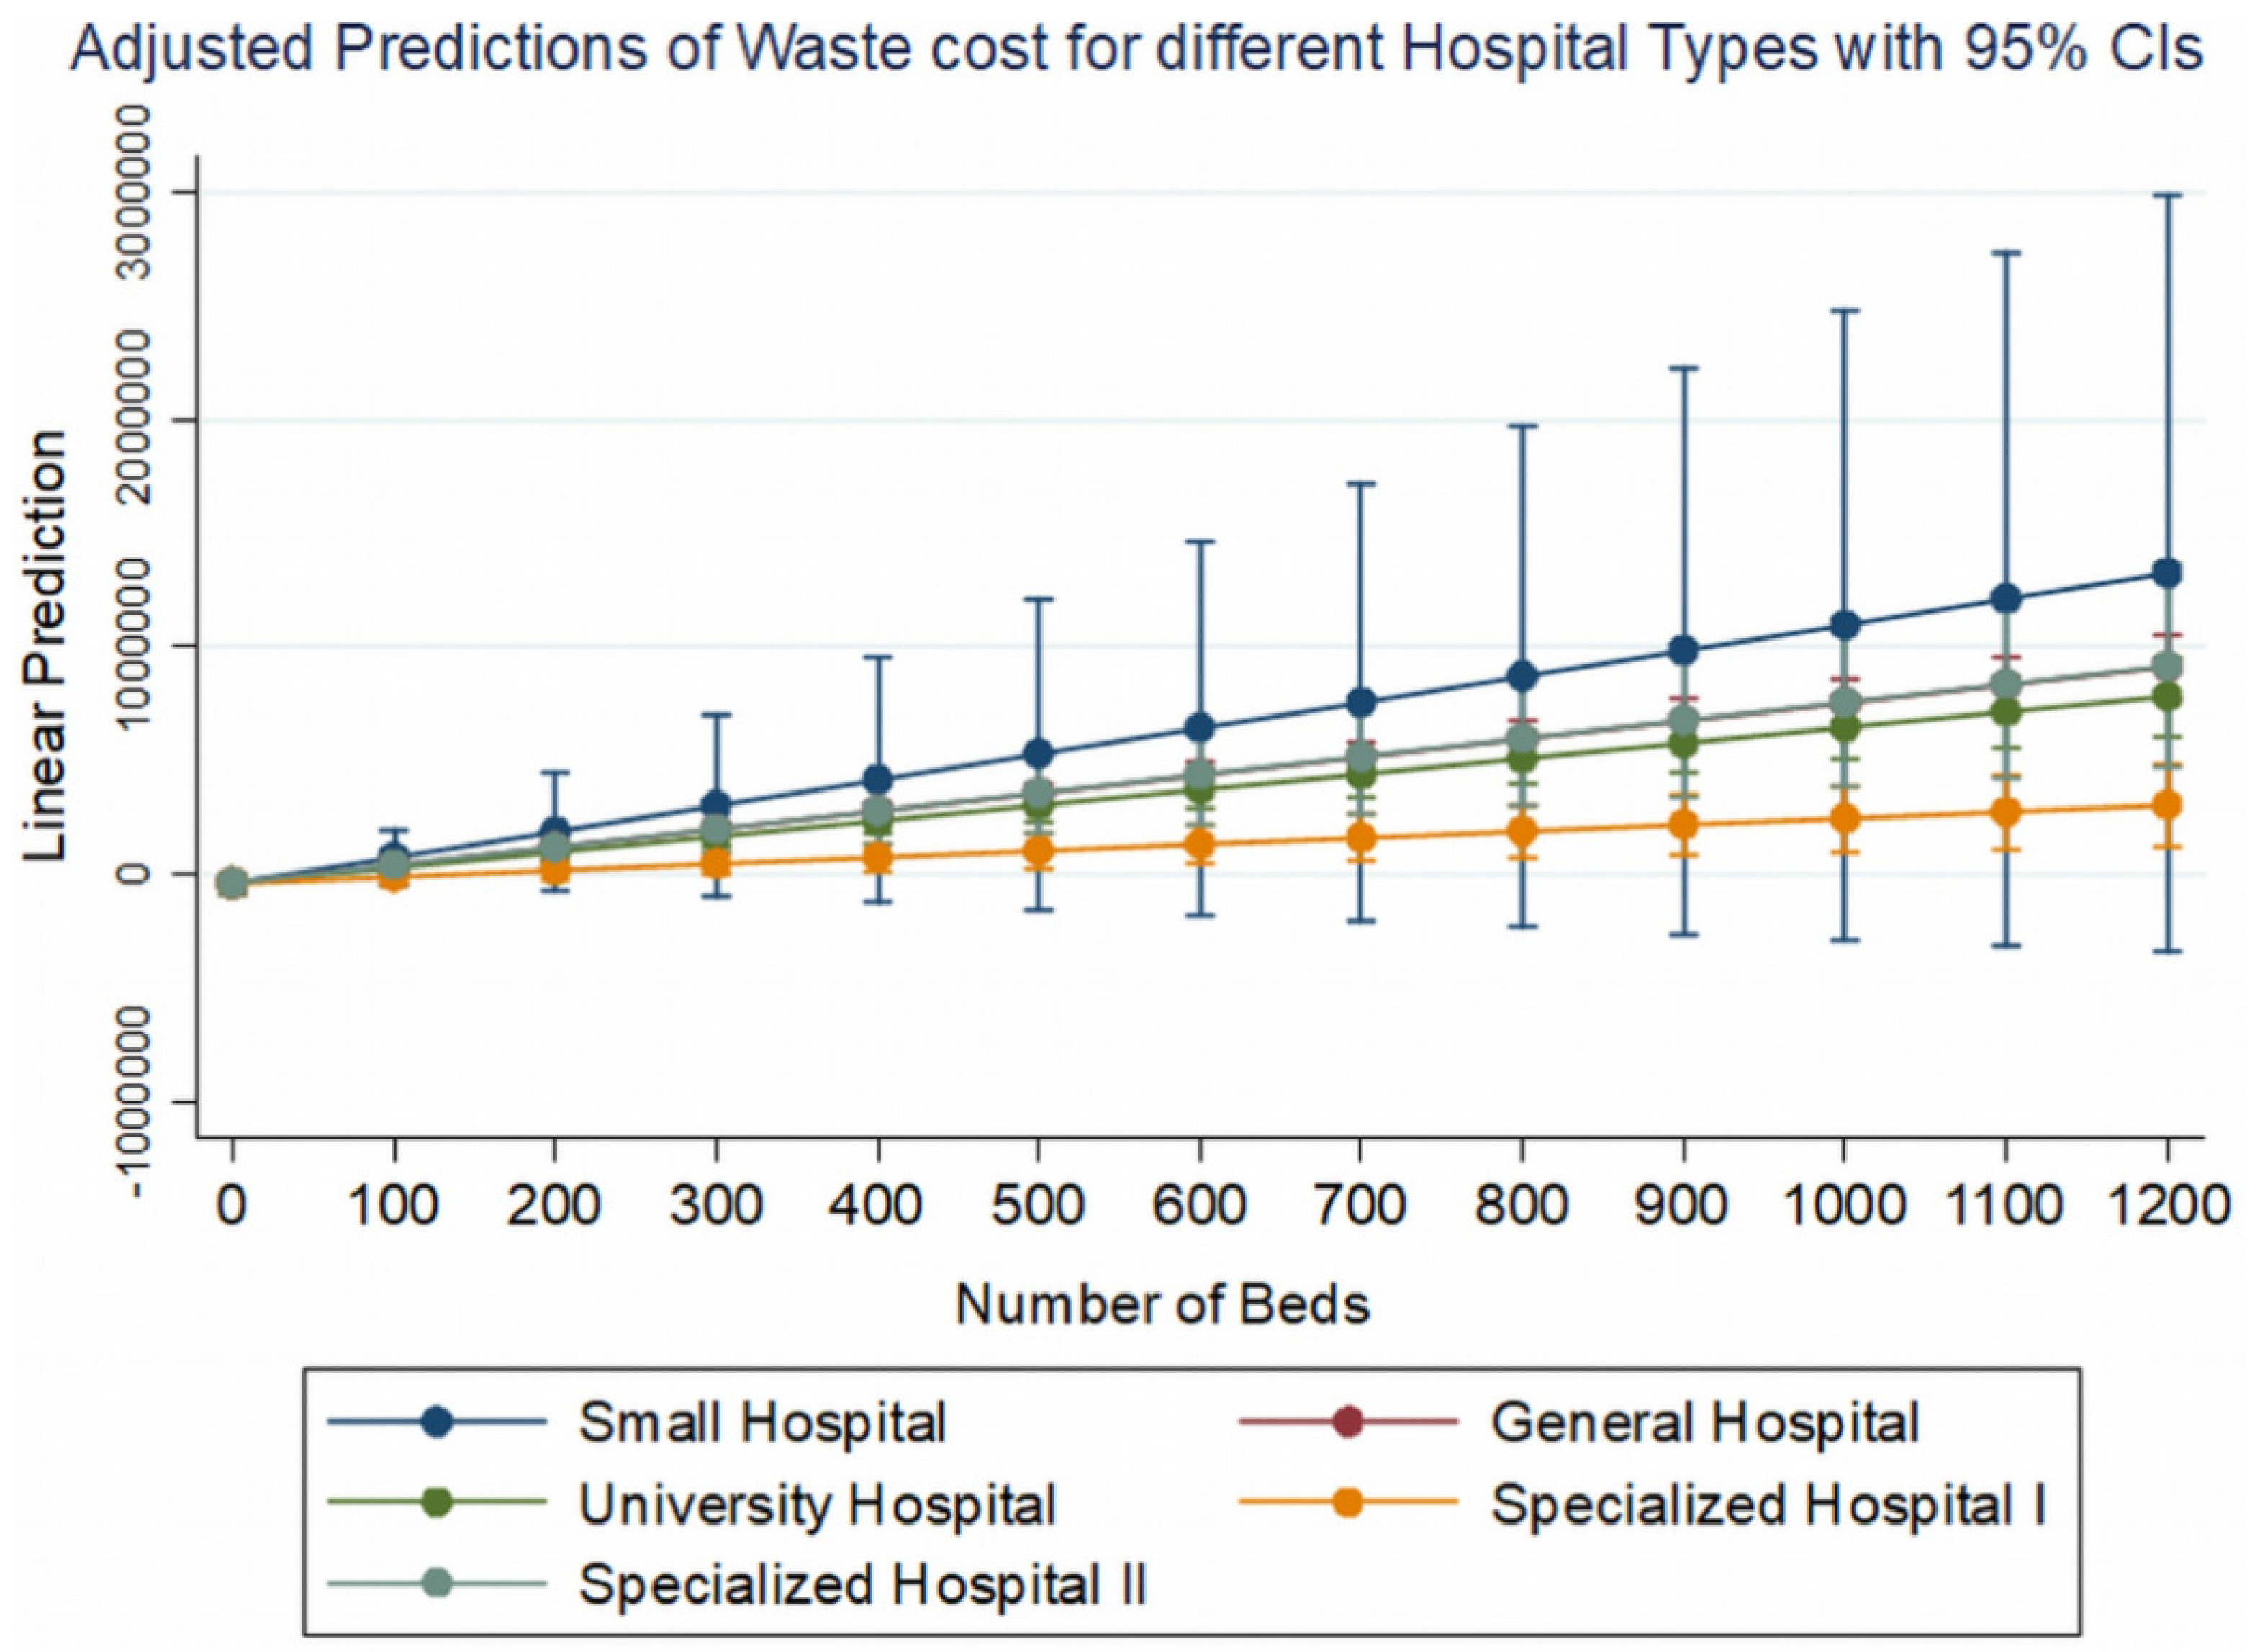
Task: Click the 'University Hospital' legend text
Action: [817, 1504]
